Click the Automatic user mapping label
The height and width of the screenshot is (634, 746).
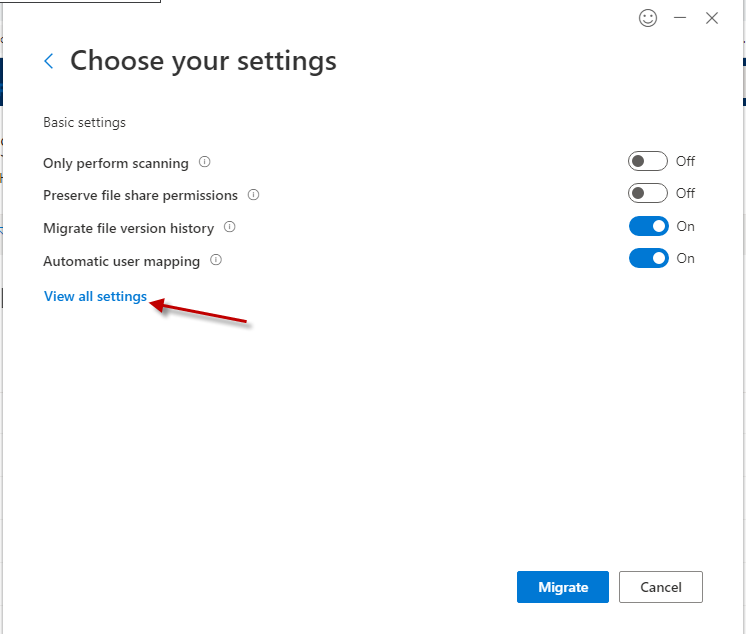(121, 261)
